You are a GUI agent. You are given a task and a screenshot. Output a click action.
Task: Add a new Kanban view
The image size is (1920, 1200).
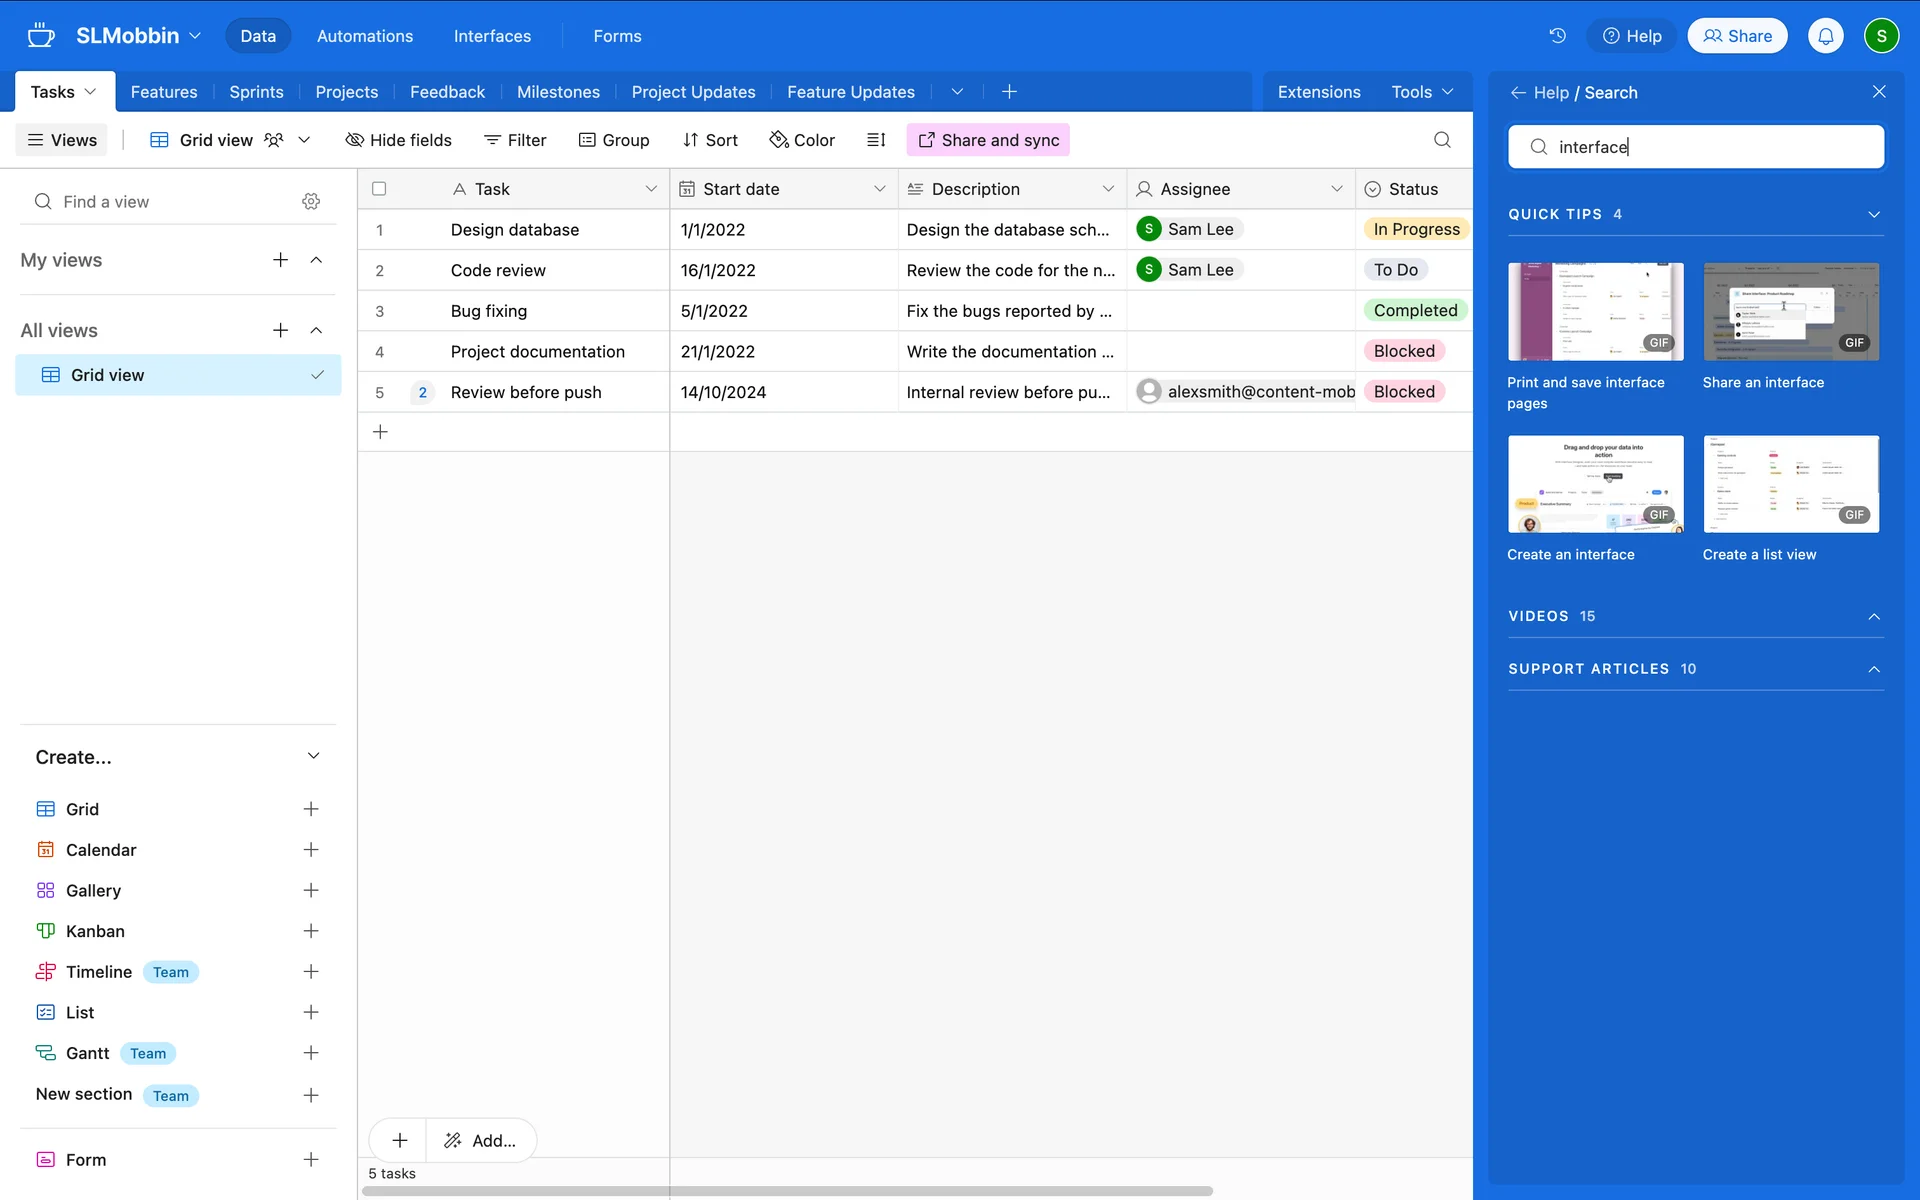(x=311, y=931)
